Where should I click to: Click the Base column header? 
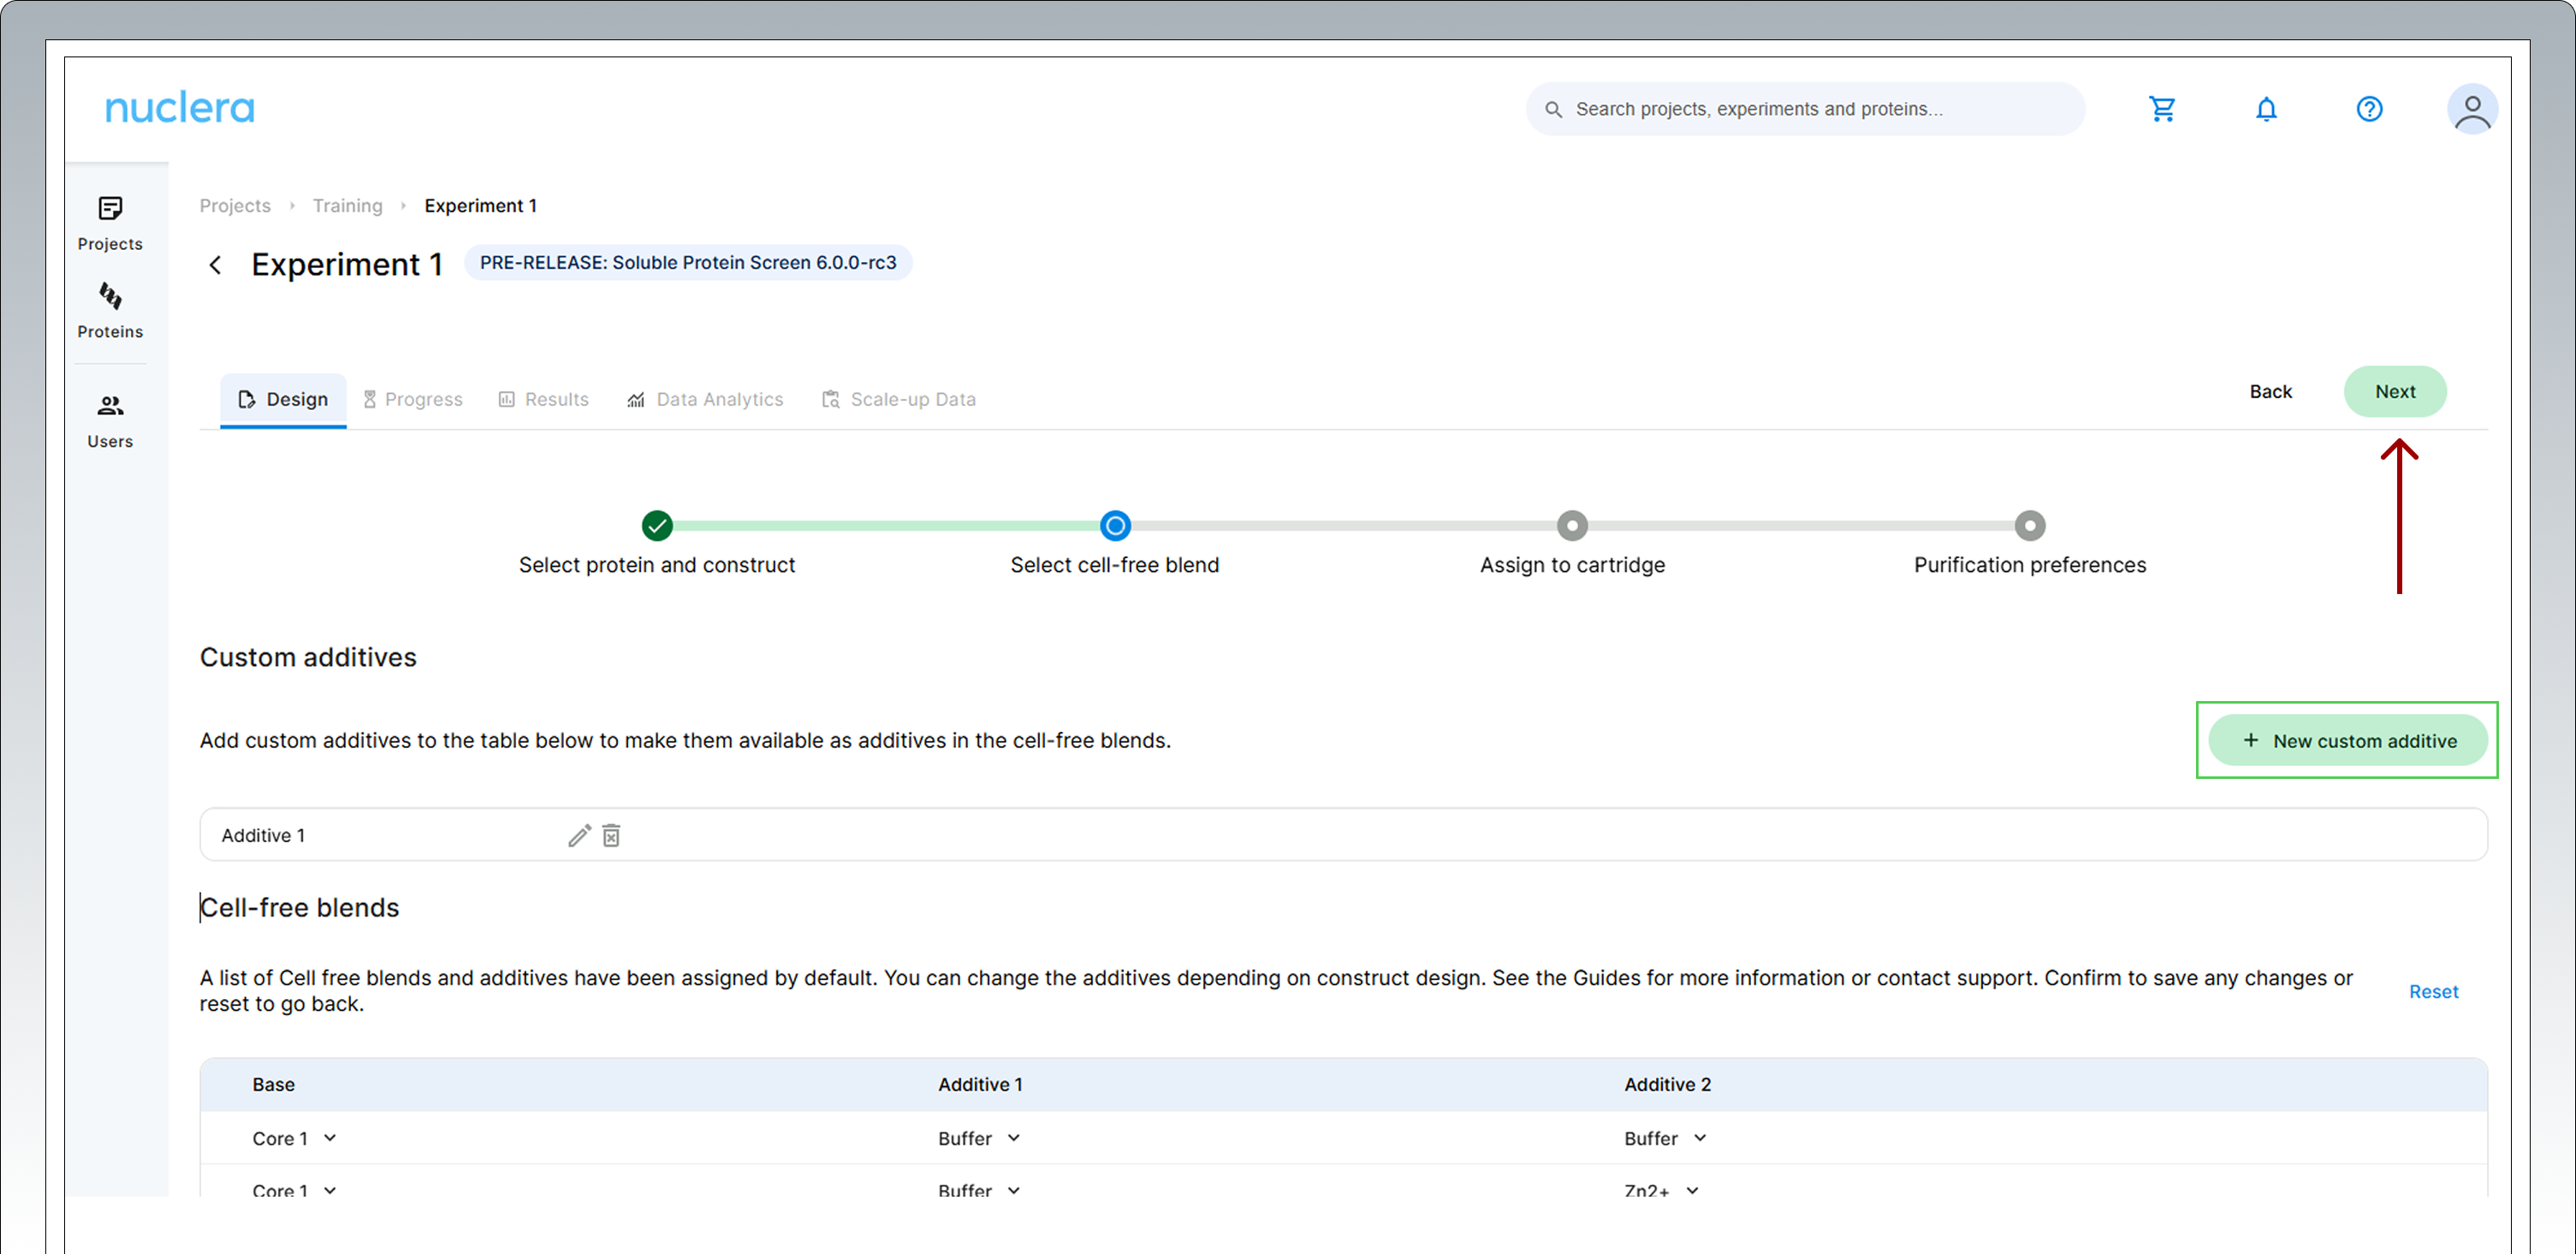click(x=273, y=1084)
